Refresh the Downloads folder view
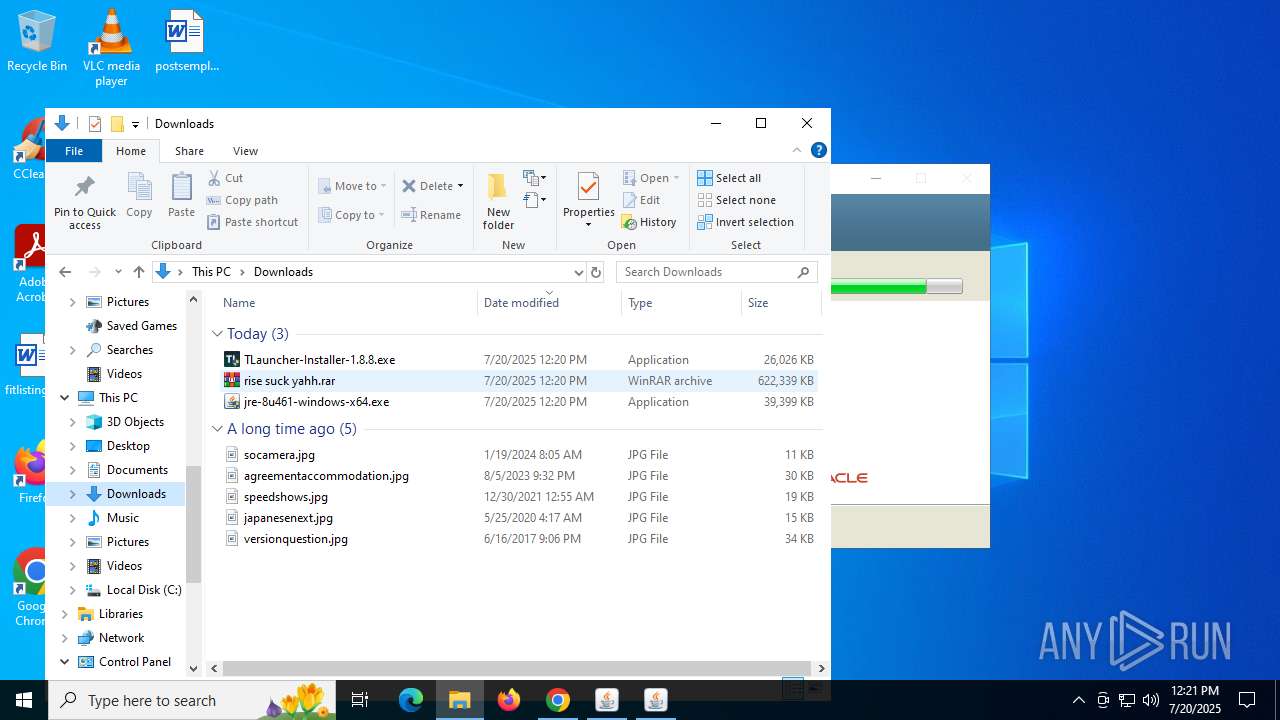Viewport: 1280px width, 720px height. click(x=596, y=272)
